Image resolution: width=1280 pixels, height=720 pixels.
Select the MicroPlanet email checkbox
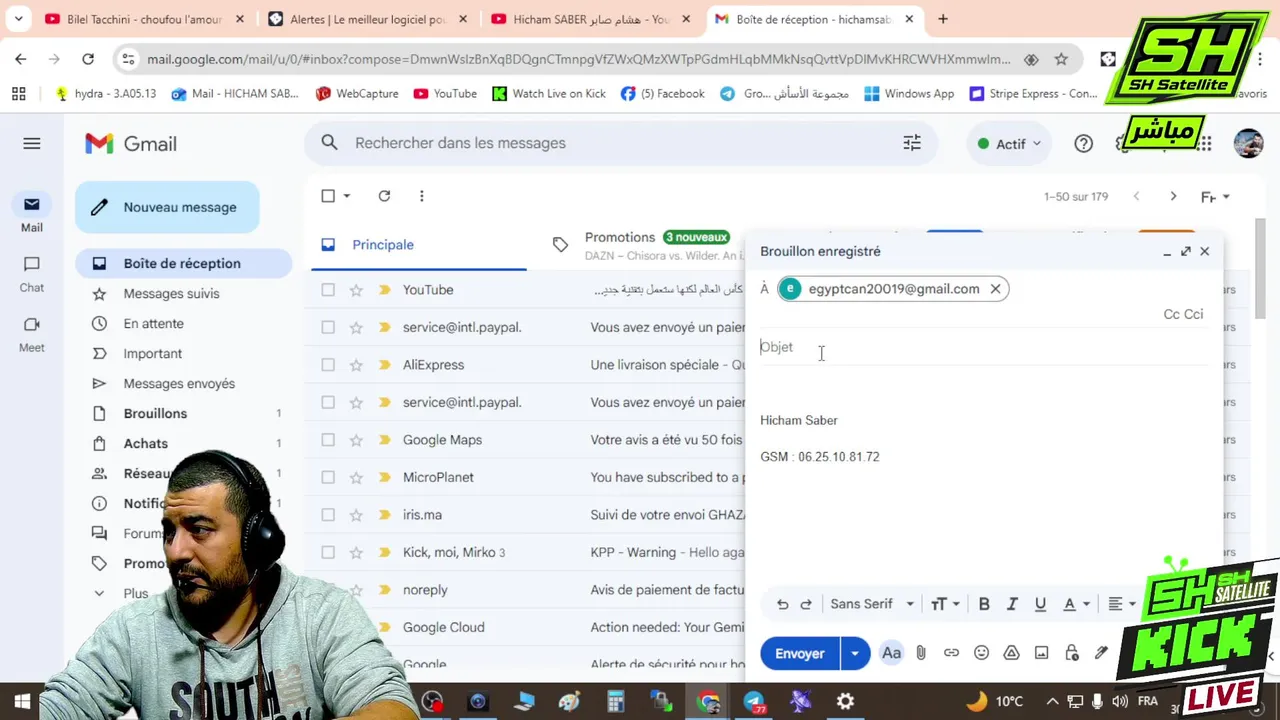[x=328, y=477]
